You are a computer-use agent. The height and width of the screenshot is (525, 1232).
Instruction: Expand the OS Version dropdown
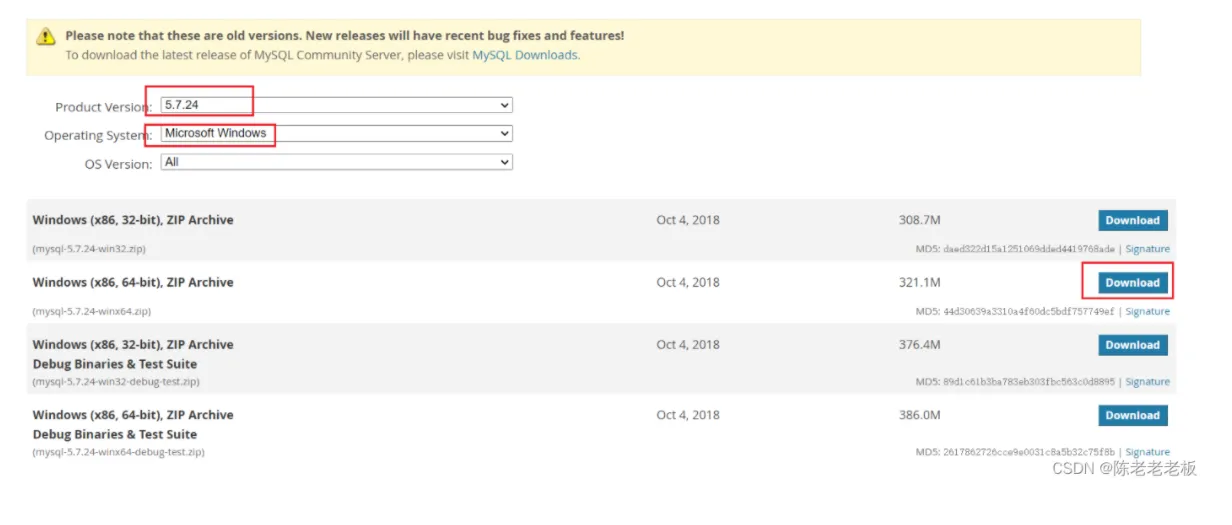pyautogui.click(x=336, y=162)
